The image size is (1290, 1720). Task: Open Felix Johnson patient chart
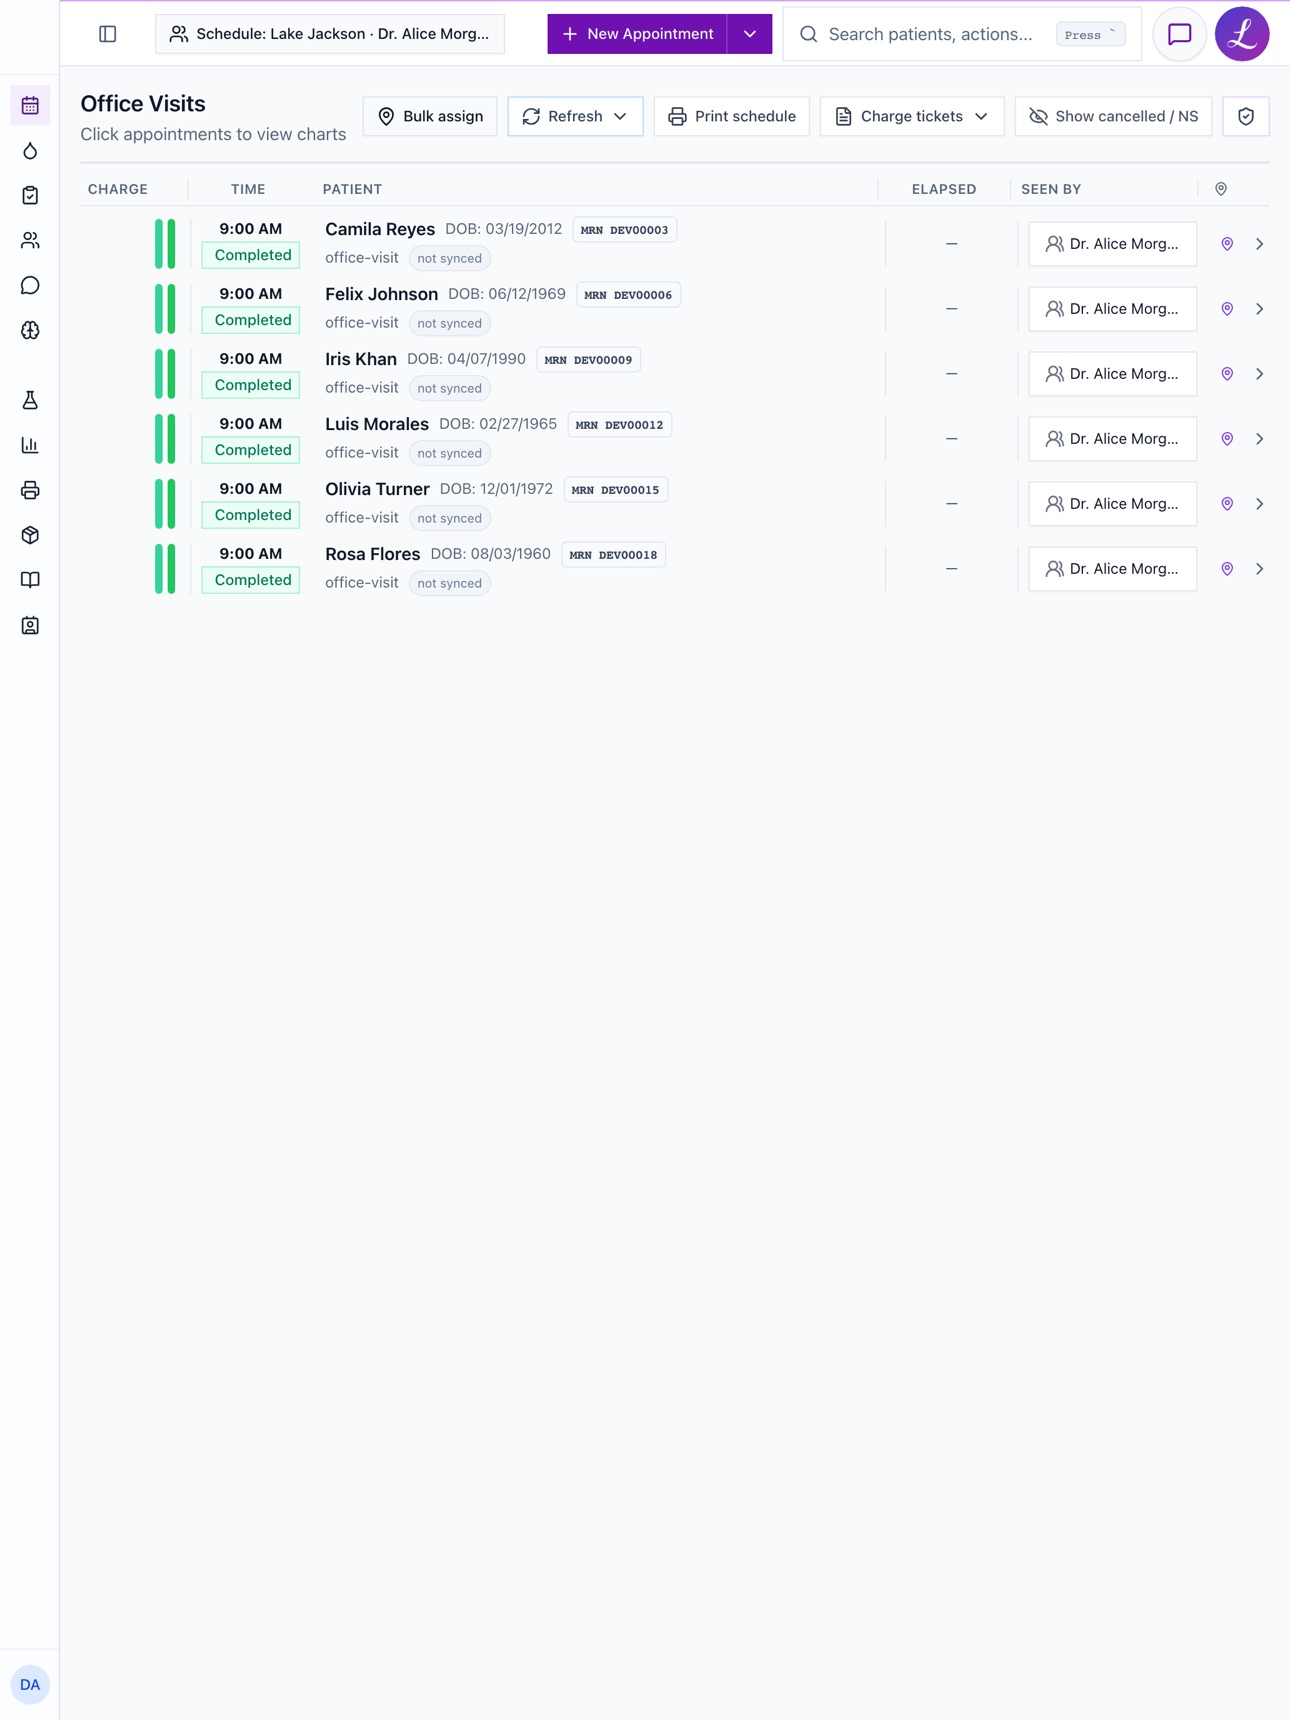(381, 294)
